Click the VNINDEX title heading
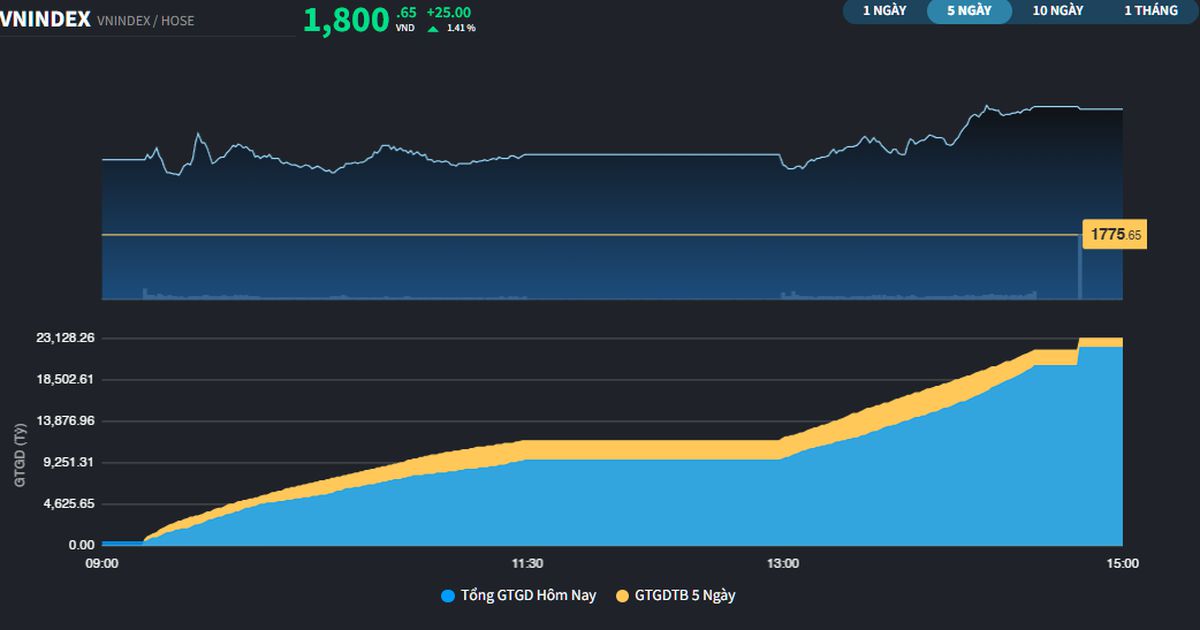The height and width of the screenshot is (630, 1200). pos(42,18)
